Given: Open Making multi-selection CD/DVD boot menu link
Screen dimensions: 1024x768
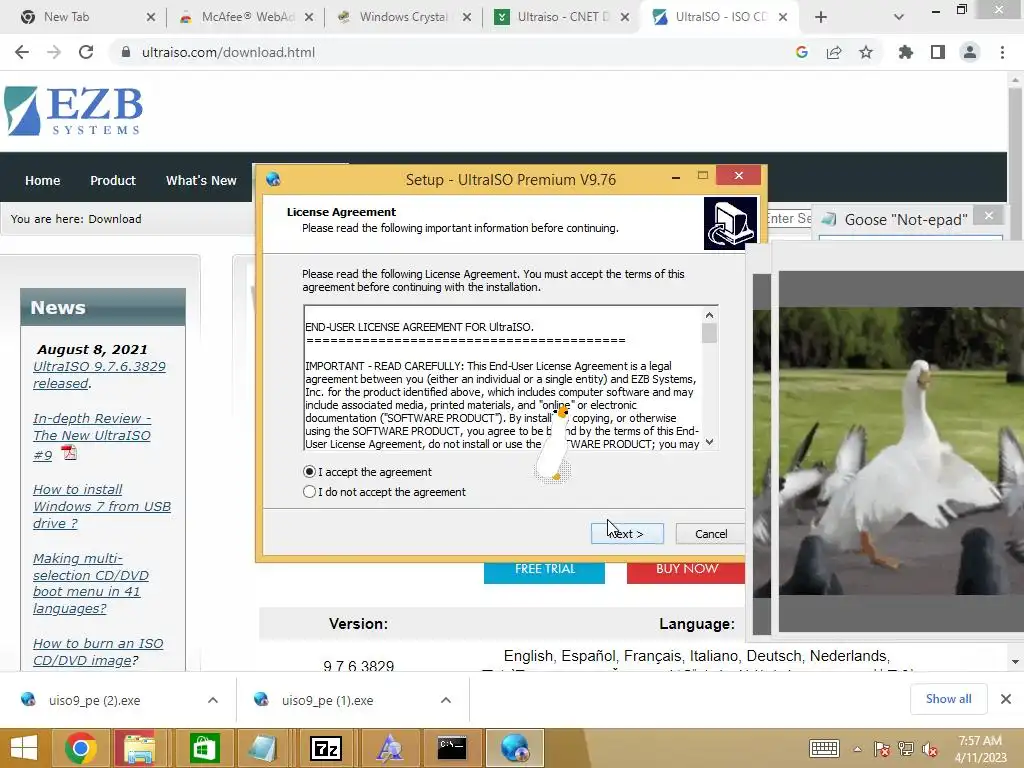Looking at the screenshot, I should (x=91, y=583).
